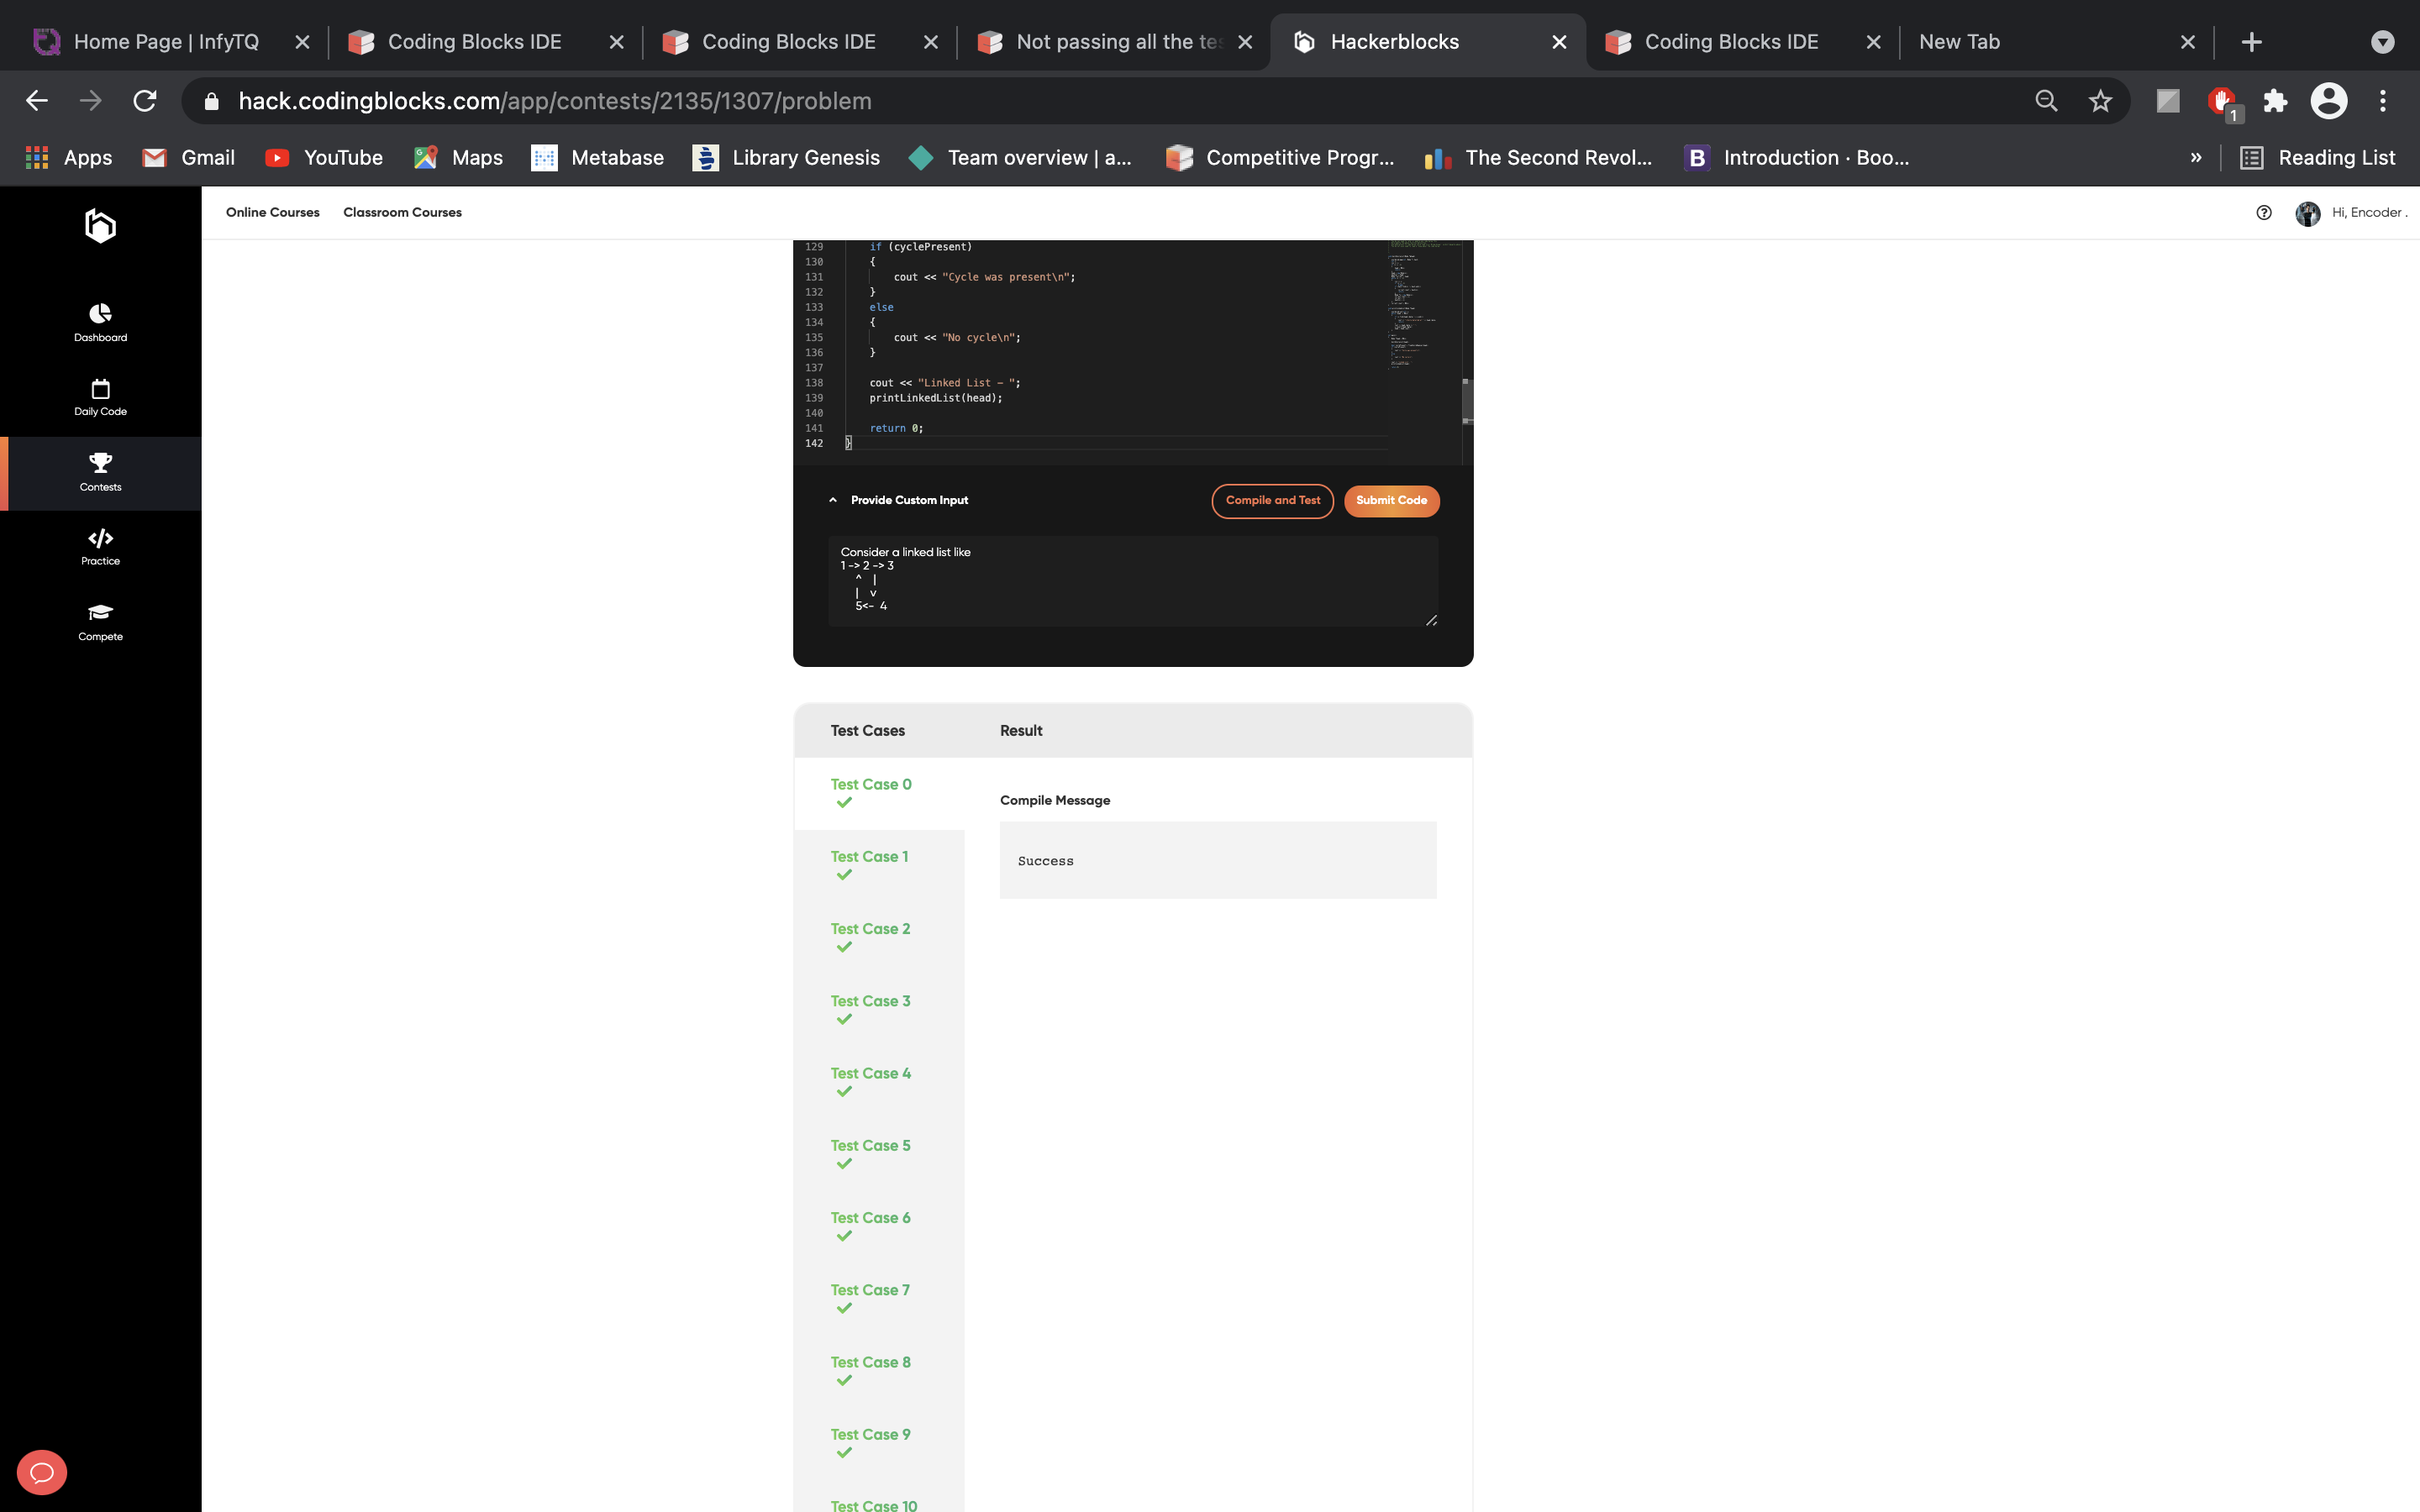Open the tab search dropdown arrow

(x=2383, y=42)
